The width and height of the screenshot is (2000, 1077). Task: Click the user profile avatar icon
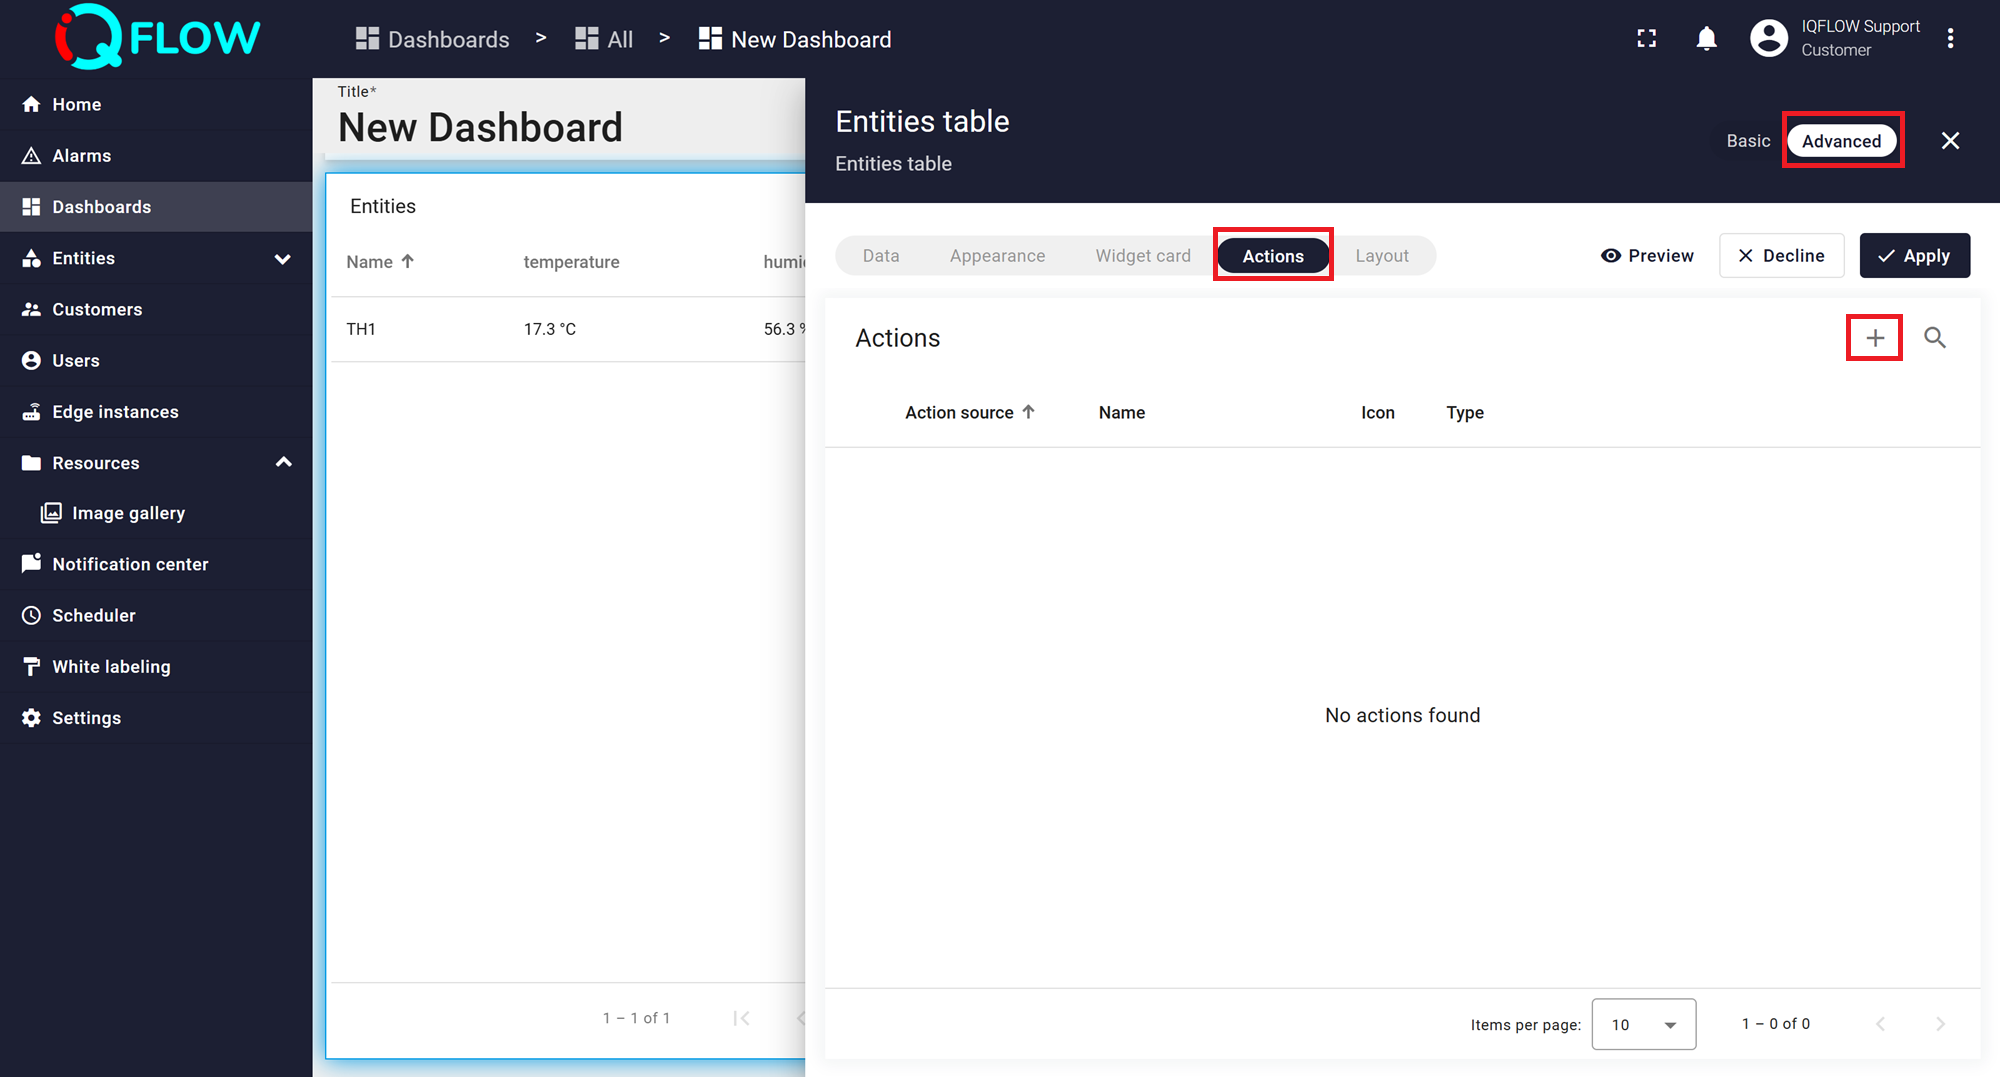pos(1768,39)
